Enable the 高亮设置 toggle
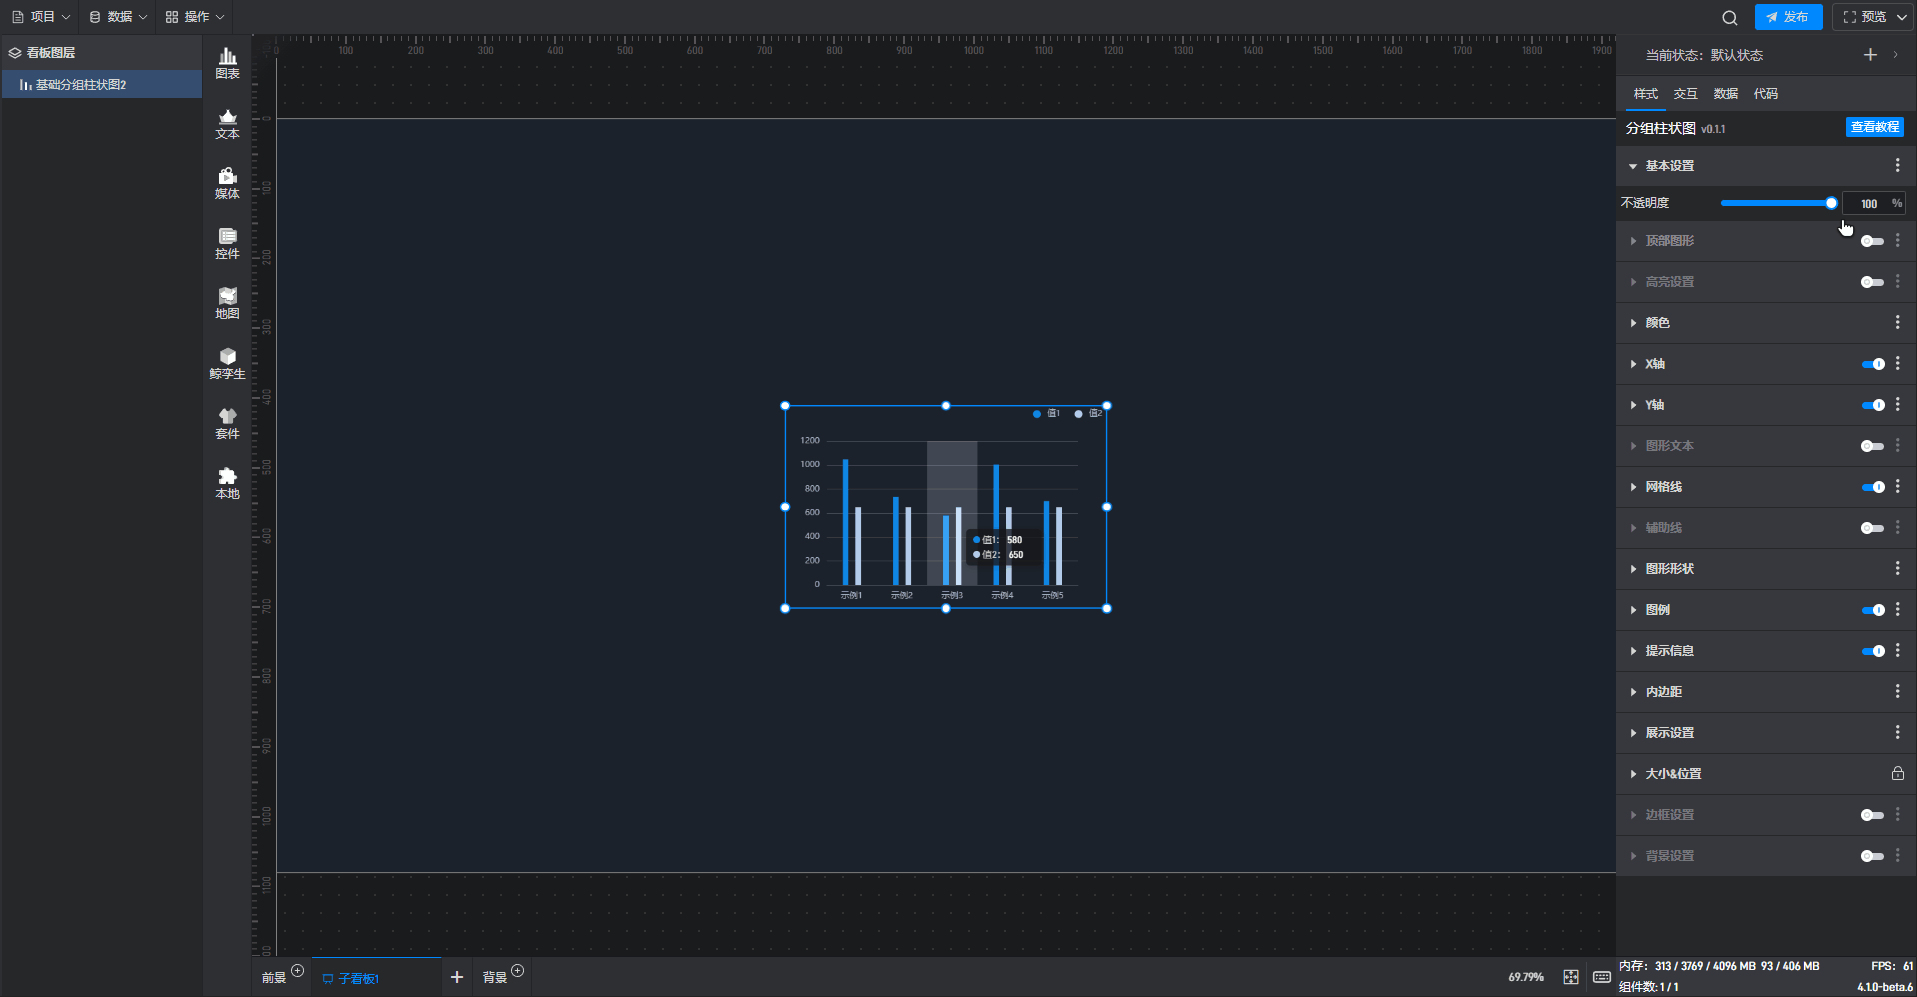This screenshot has height=997, width=1917. coord(1872,282)
